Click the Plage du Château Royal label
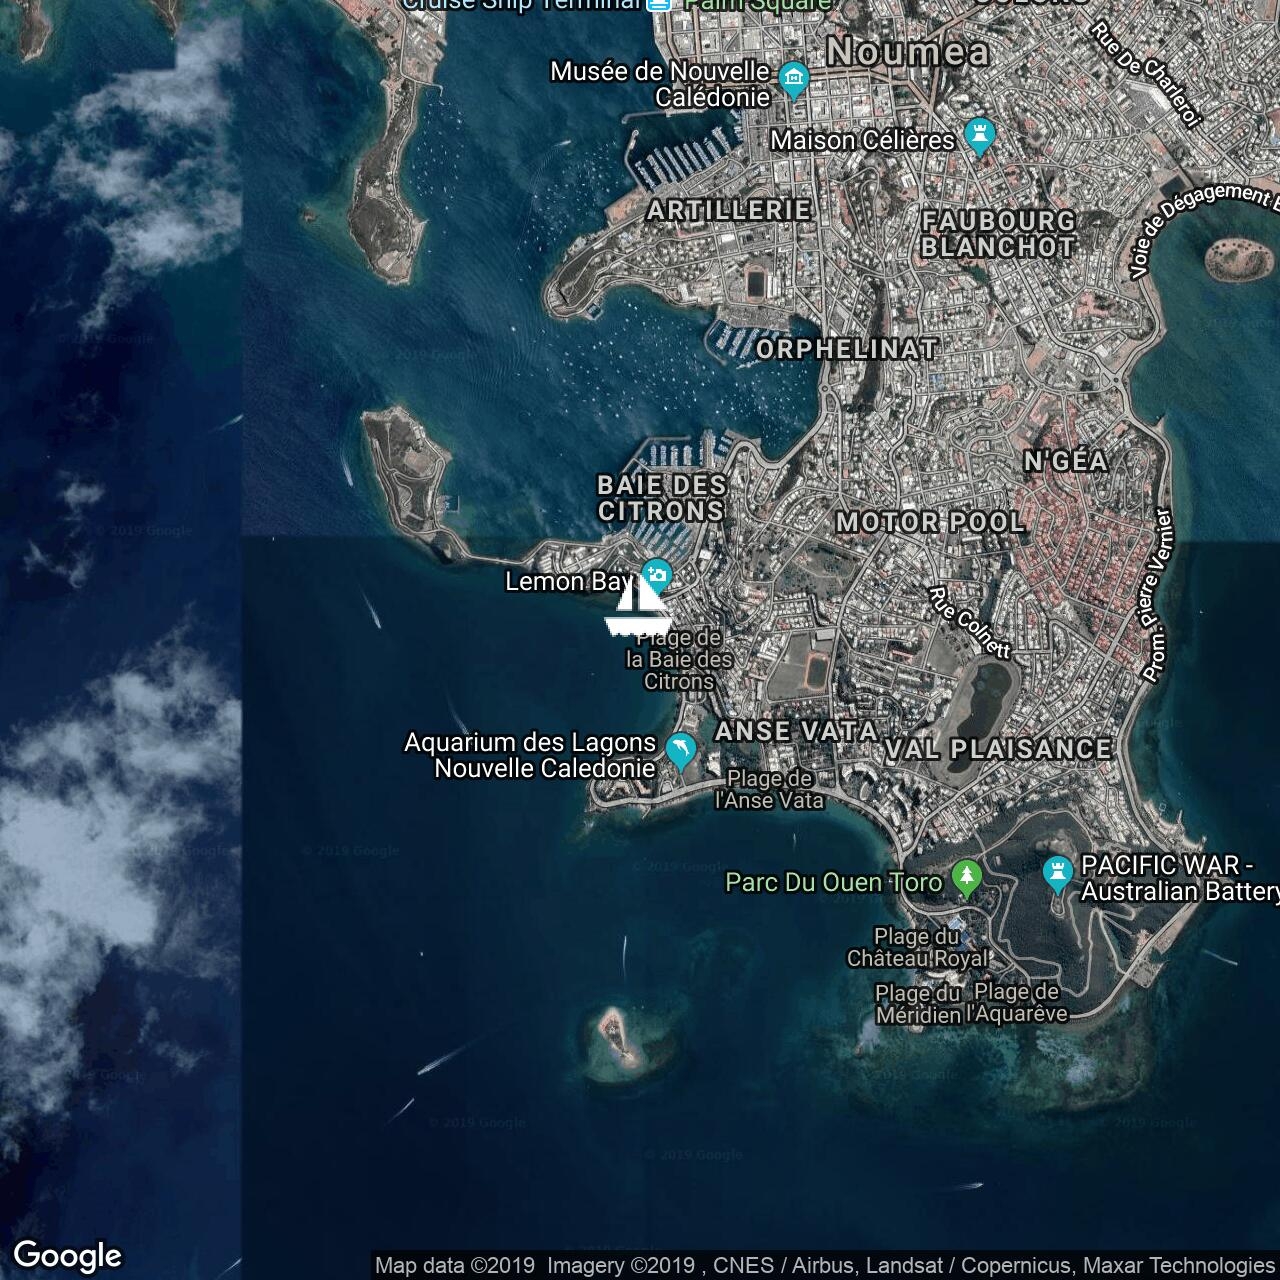Image resolution: width=1280 pixels, height=1280 pixels. (x=917, y=947)
